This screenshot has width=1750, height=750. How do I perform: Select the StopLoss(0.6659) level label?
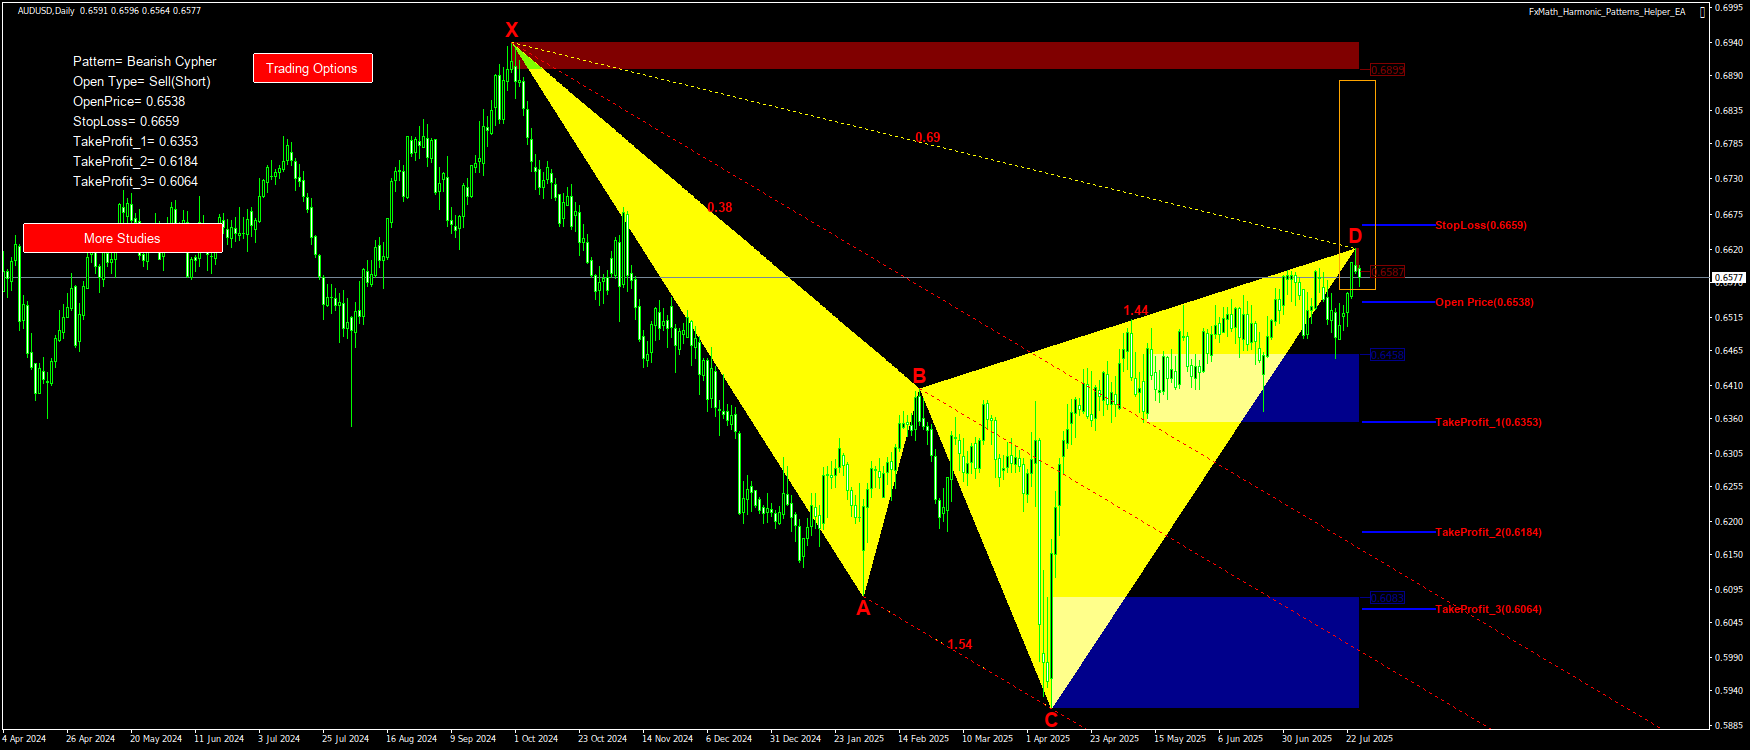[1480, 225]
